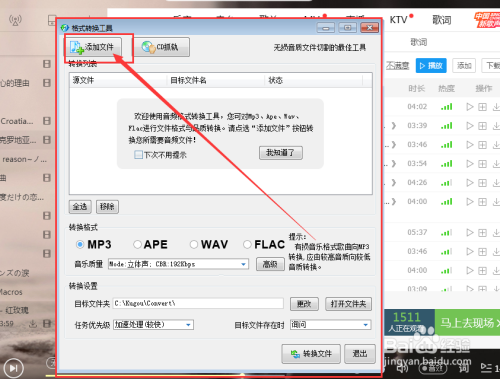The width and height of the screenshot is (500, 379).
Task: Select the WAV format radio button
Action: pos(194,245)
